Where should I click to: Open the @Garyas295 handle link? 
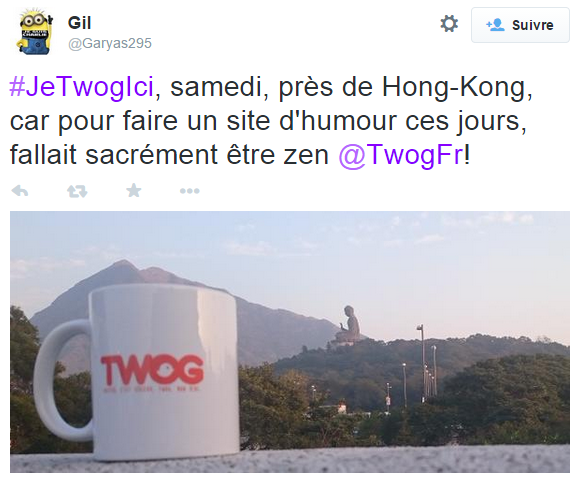tap(110, 43)
